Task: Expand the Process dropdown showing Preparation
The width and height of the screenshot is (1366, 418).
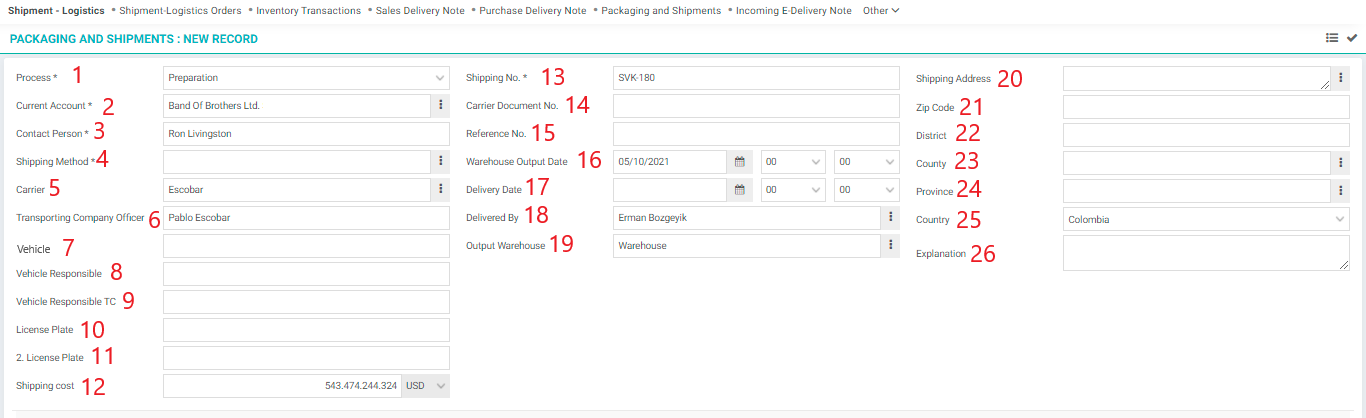Action: pyautogui.click(x=306, y=78)
